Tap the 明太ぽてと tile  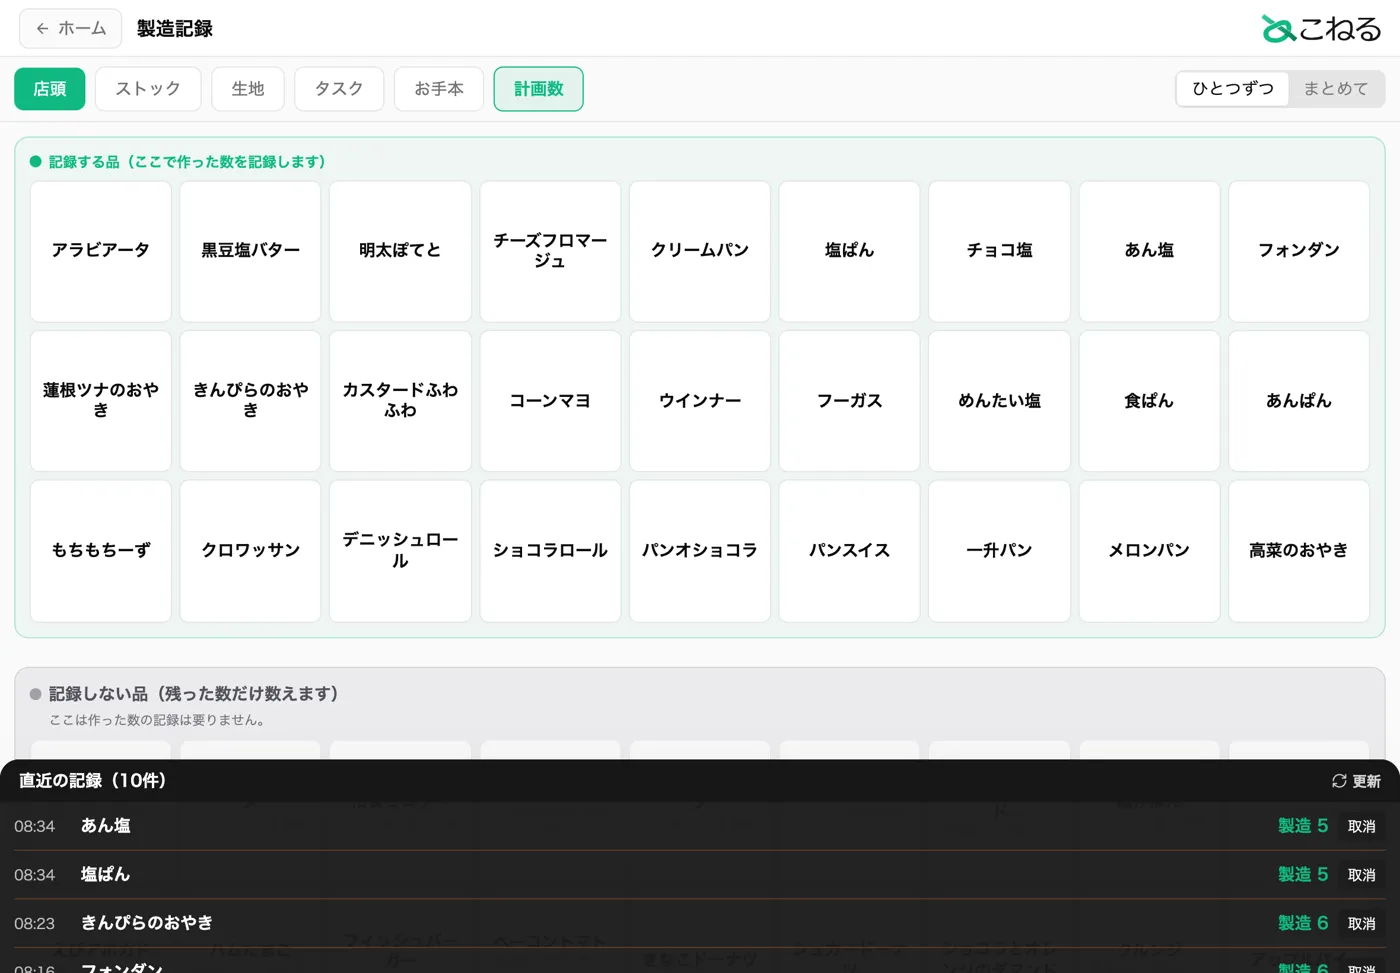pos(400,251)
